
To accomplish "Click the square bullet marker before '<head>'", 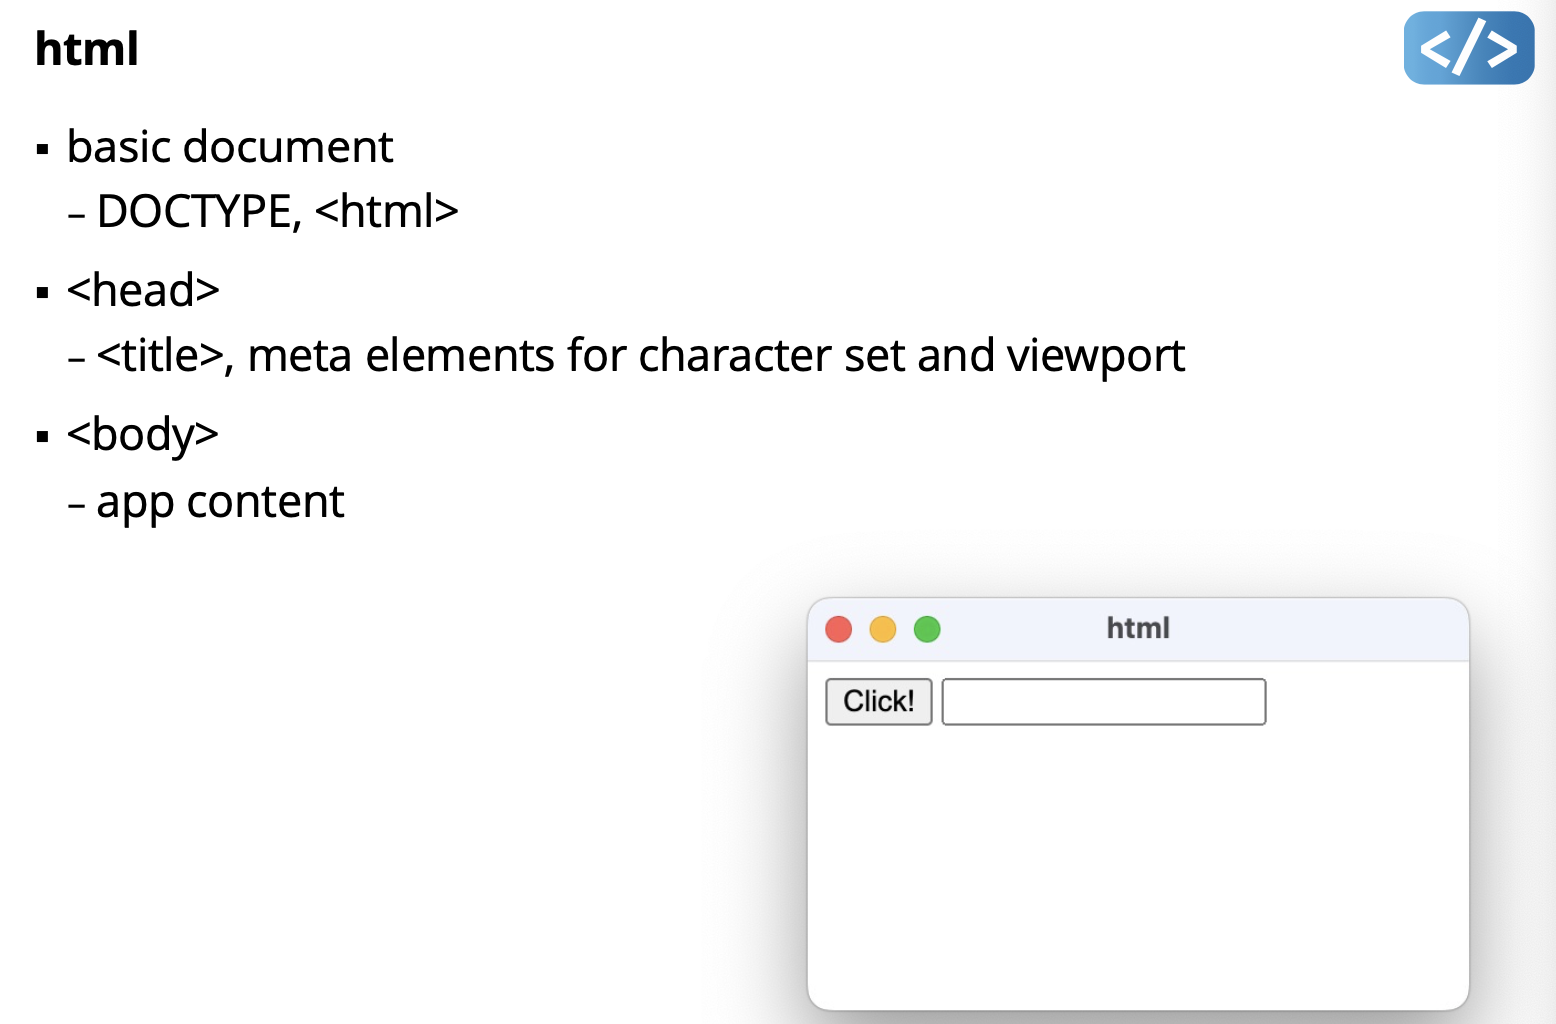I will click(43, 293).
